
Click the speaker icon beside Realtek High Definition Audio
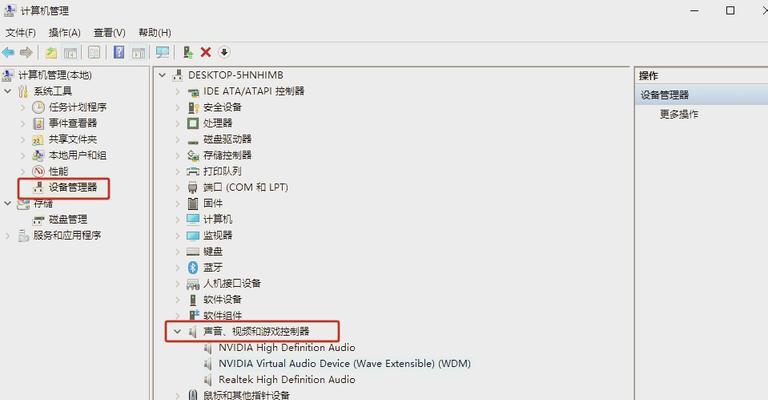coord(208,379)
